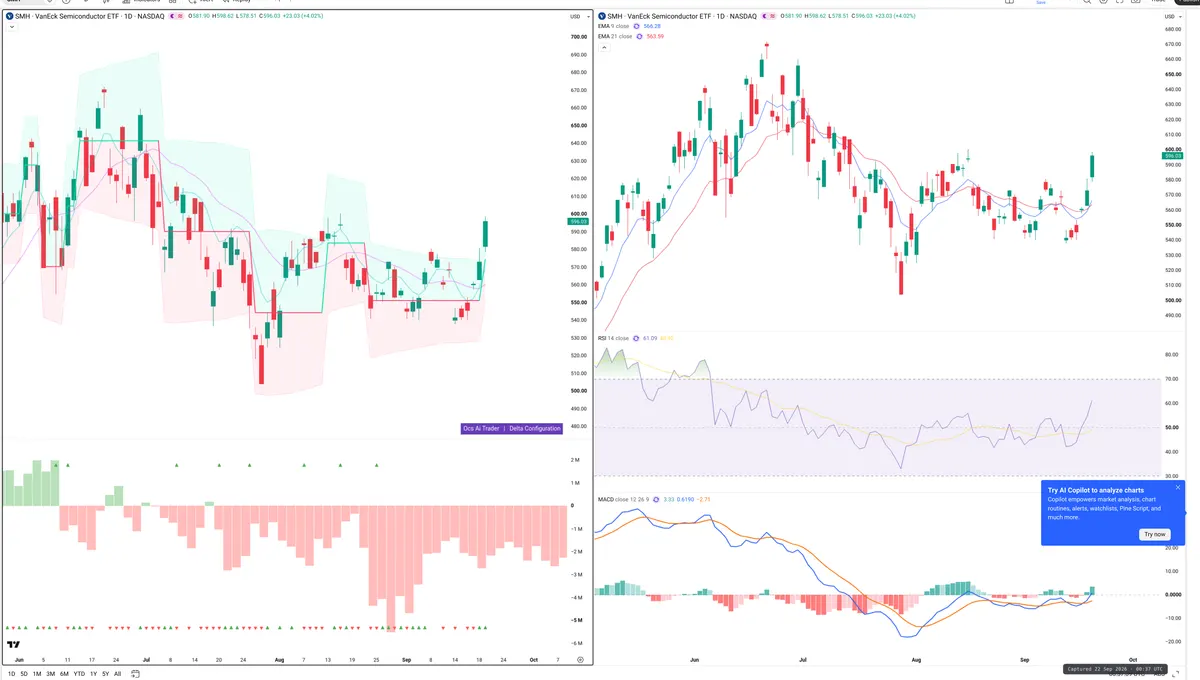Select the 5D time range
Image resolution: width=1200 pixels, height=680 pixels.
click(x=24, y=673)
